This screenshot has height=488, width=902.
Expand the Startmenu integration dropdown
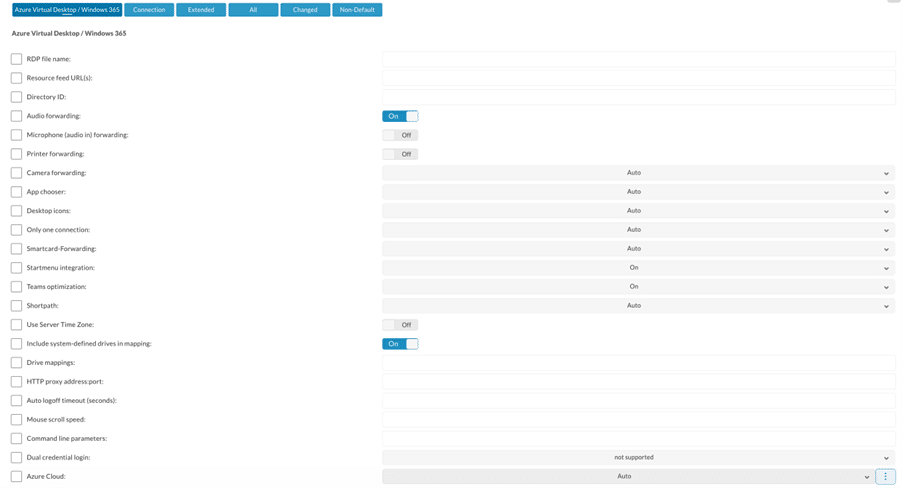639,268
